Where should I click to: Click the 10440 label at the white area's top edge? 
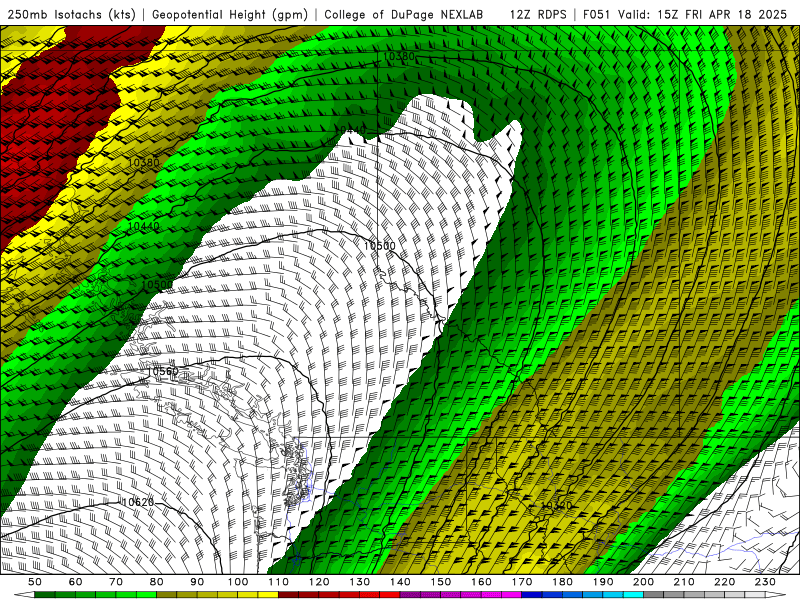coord(351,131)
